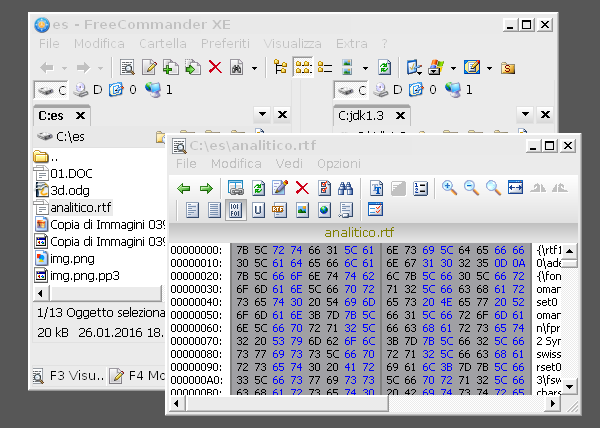Show folder tree icon in FreeCommander toolbar
Viewport: 600px width, 428px height.
280,68
